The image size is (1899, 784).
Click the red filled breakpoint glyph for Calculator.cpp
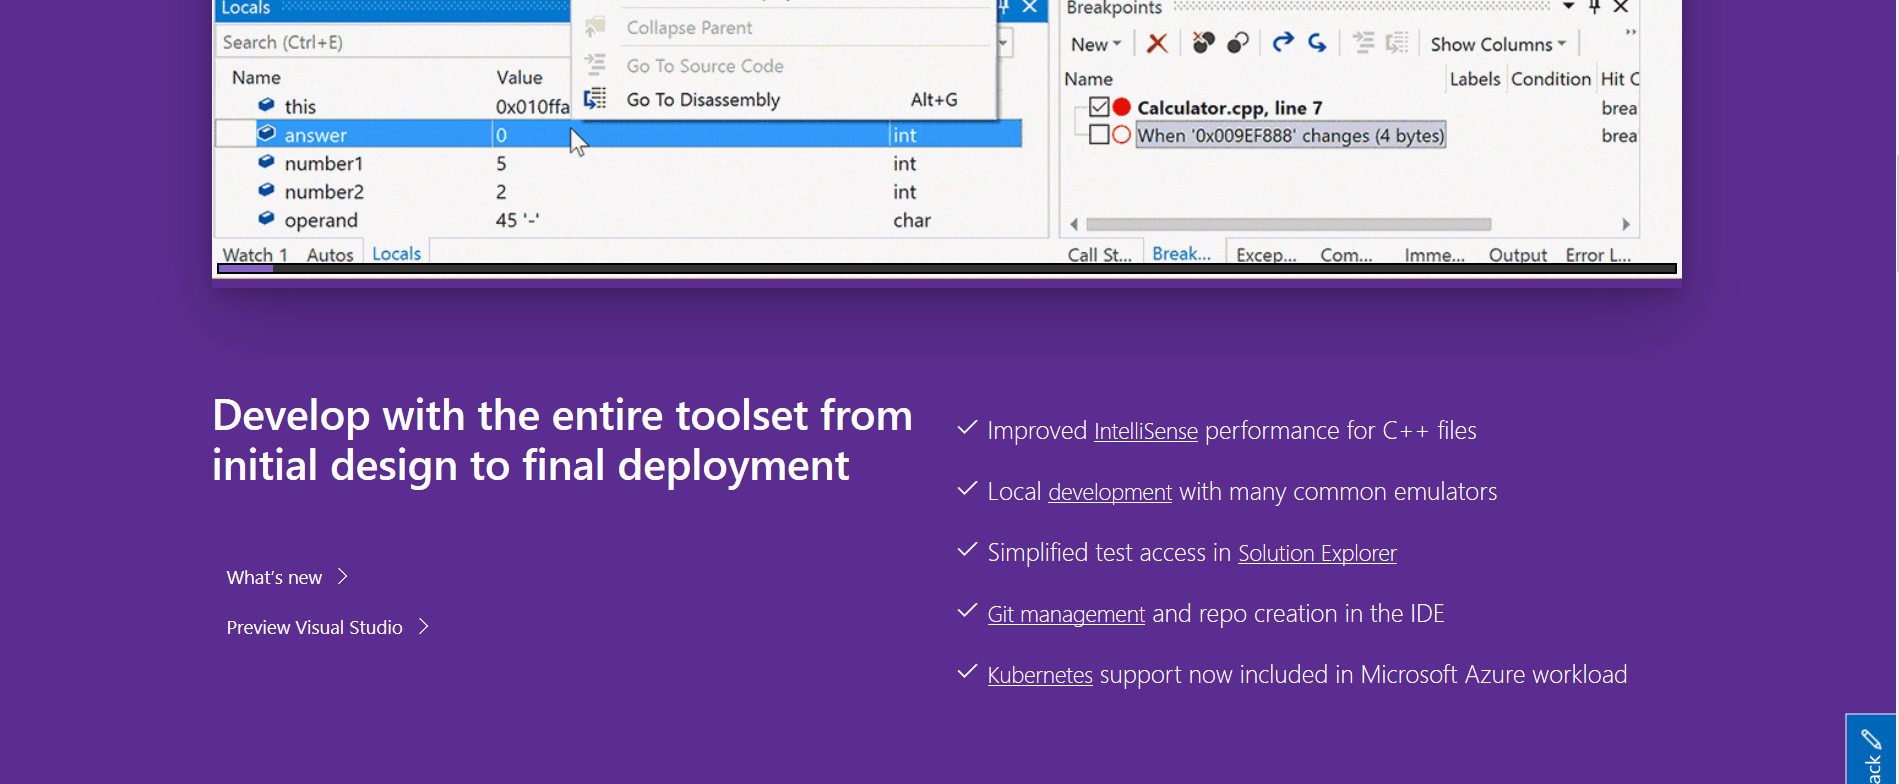1122,107
